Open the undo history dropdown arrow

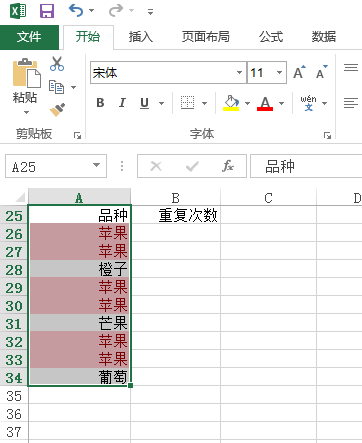92,11
